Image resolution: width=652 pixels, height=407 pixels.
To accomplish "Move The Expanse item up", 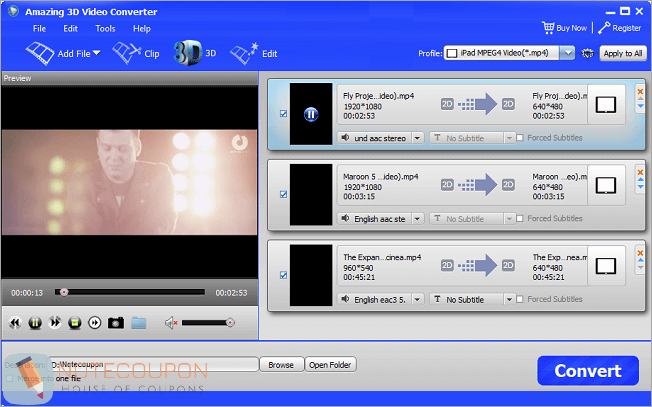I will (640, 260).
